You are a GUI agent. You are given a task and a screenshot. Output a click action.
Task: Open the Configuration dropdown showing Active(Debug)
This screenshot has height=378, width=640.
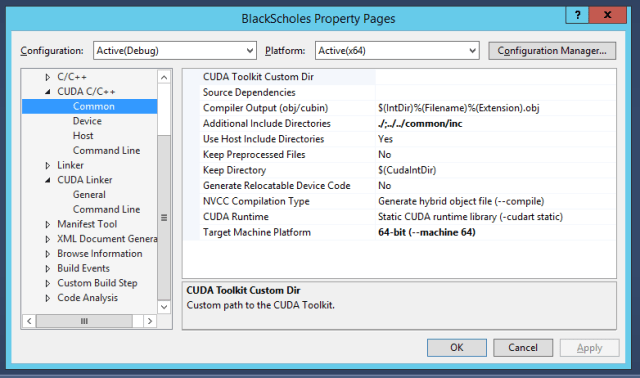tap(175, 51)
